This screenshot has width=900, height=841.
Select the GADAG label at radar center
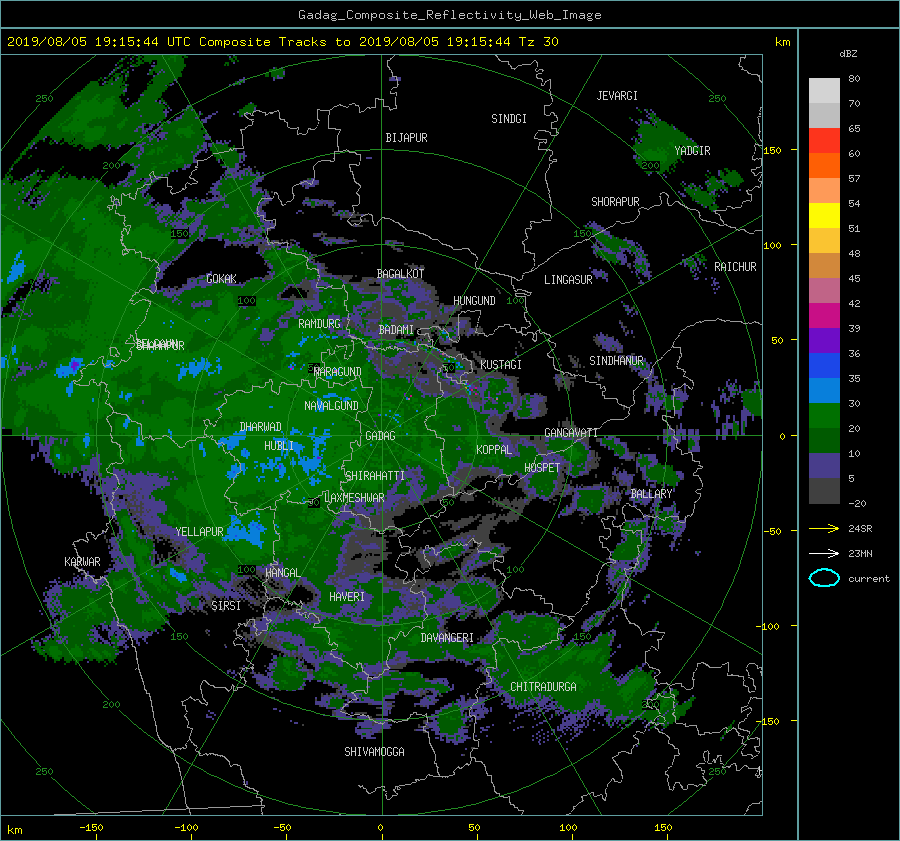(380, 436)
